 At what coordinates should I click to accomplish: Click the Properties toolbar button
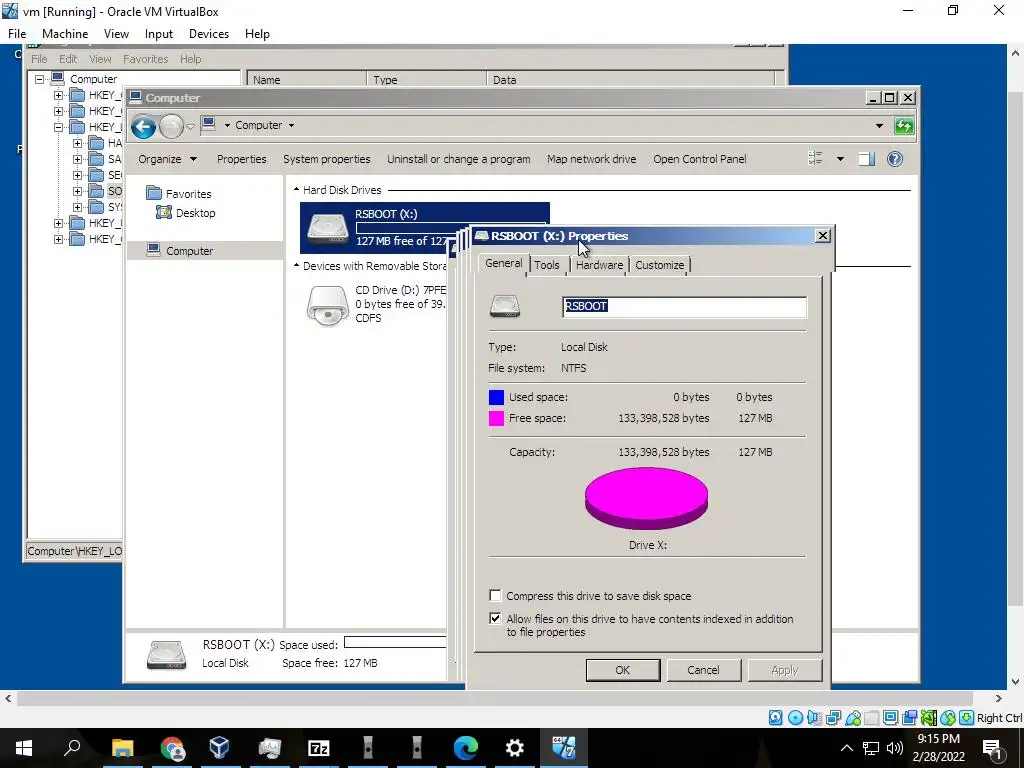[242, 159]
